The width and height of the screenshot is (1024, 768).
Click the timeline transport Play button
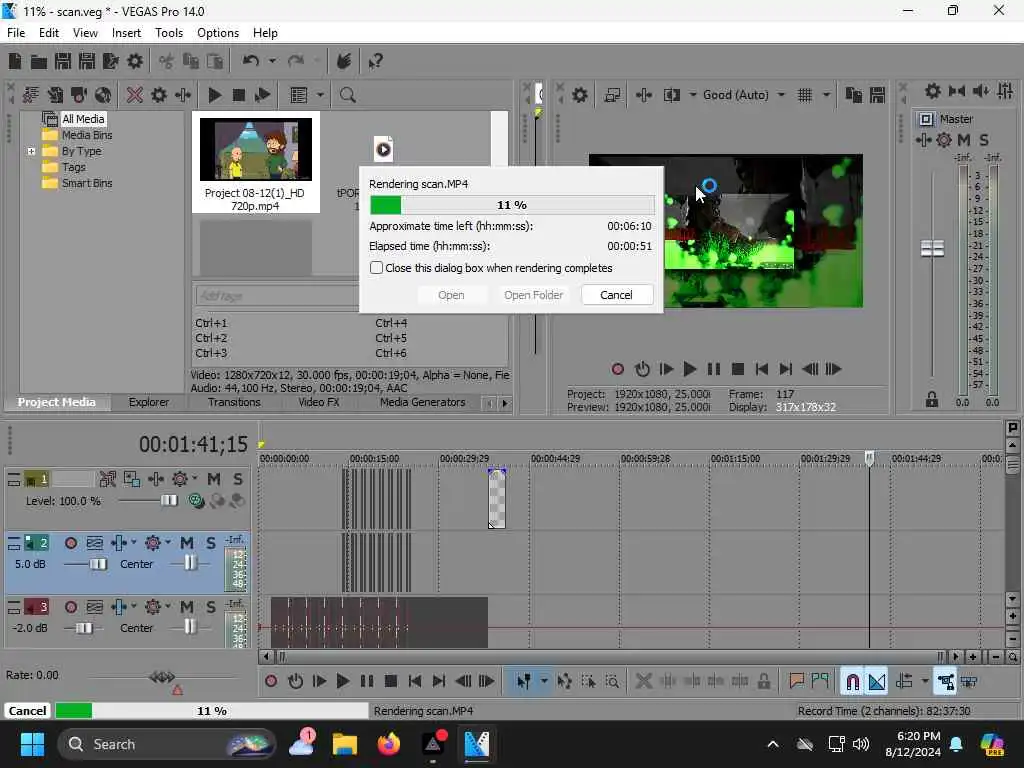point(342,682)
